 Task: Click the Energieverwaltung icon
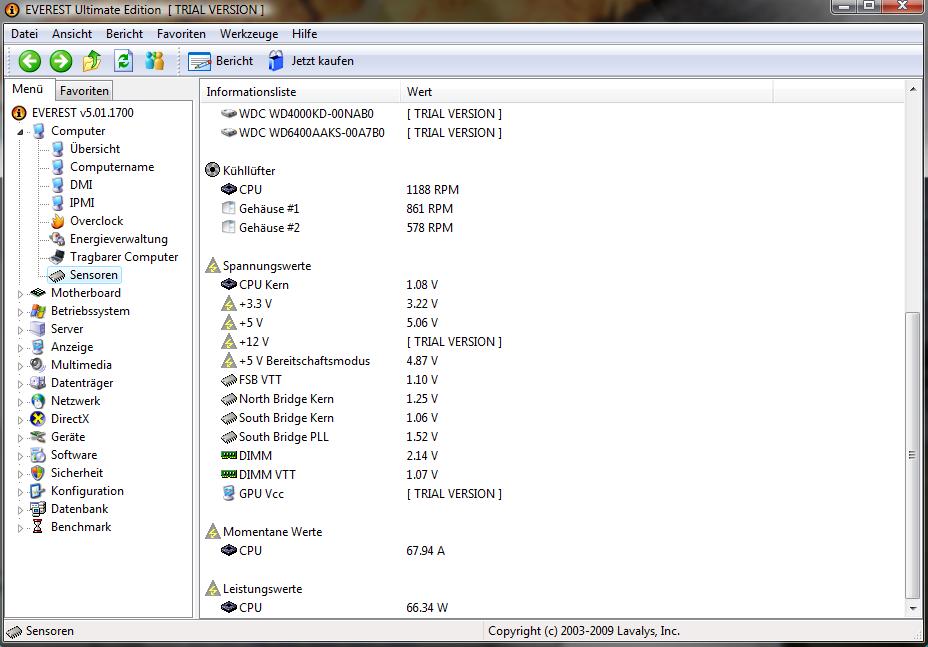pyautogui.click(x=57, y=239)
